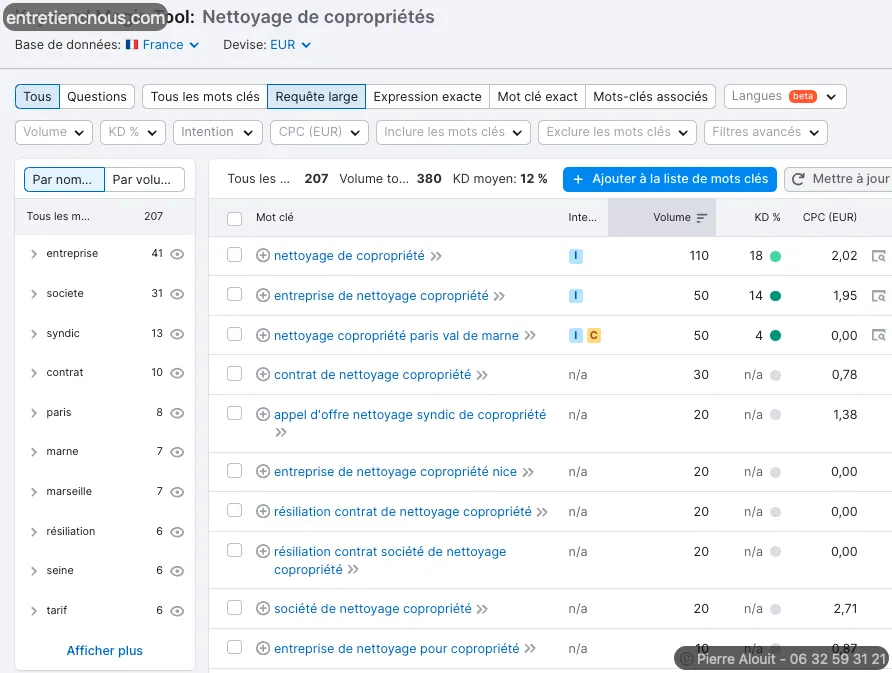Select the 'Expression exacte' match tab
This screenshot has width=892, height=673.
[427, 97]
